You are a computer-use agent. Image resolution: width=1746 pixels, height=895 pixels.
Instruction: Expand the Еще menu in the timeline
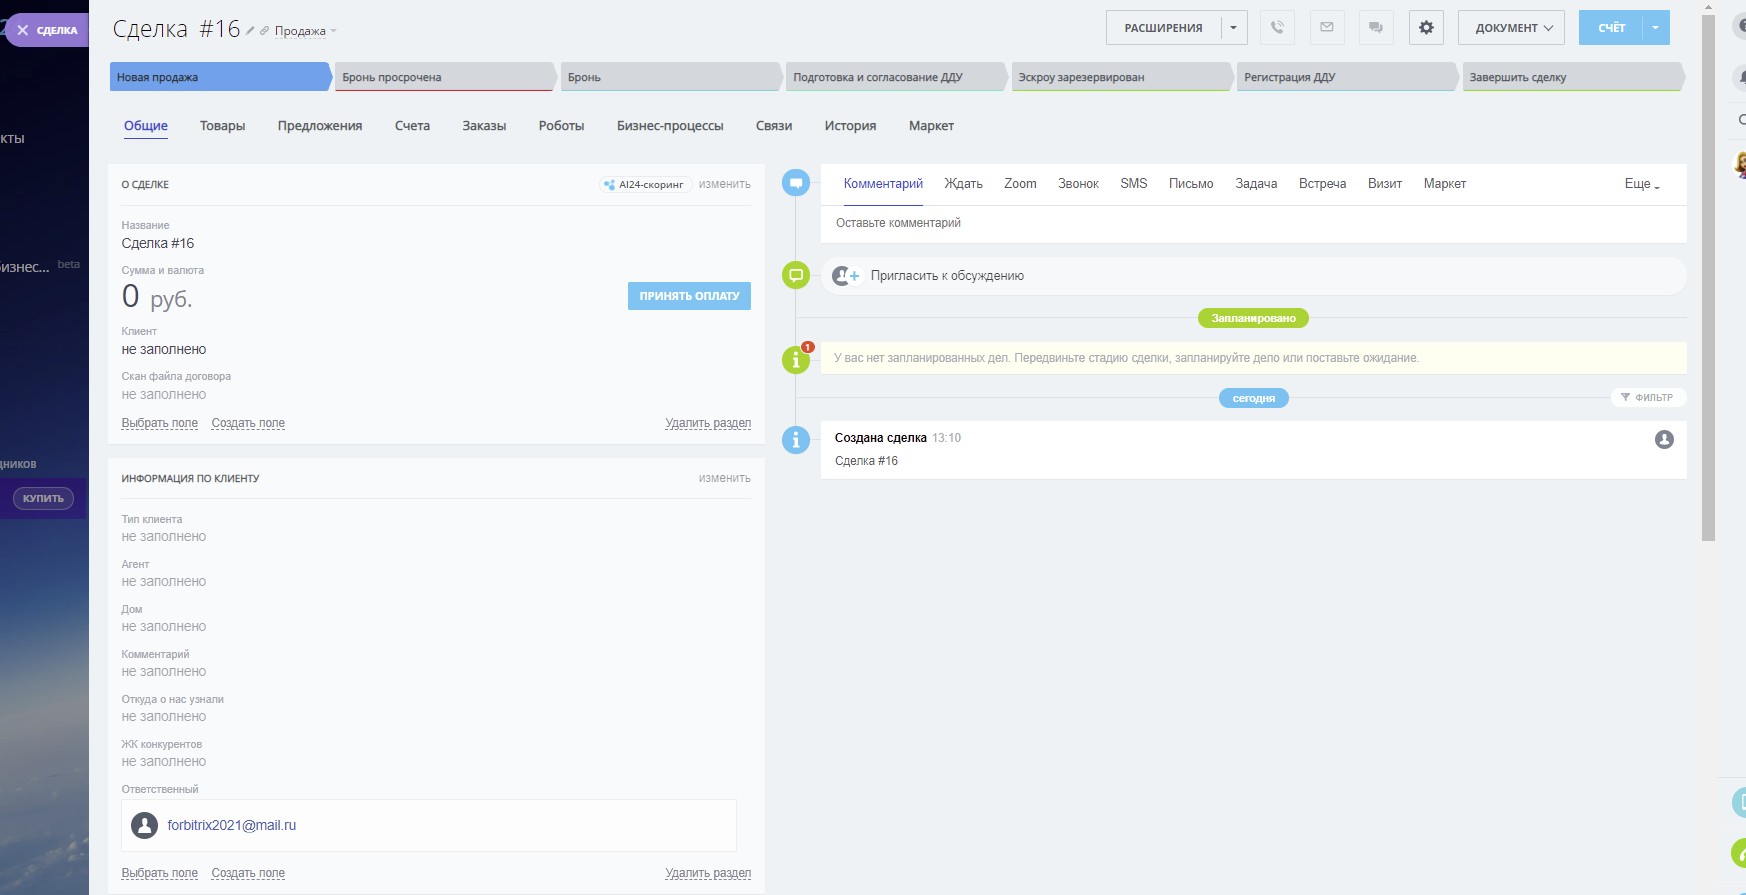click(1642, 184)
